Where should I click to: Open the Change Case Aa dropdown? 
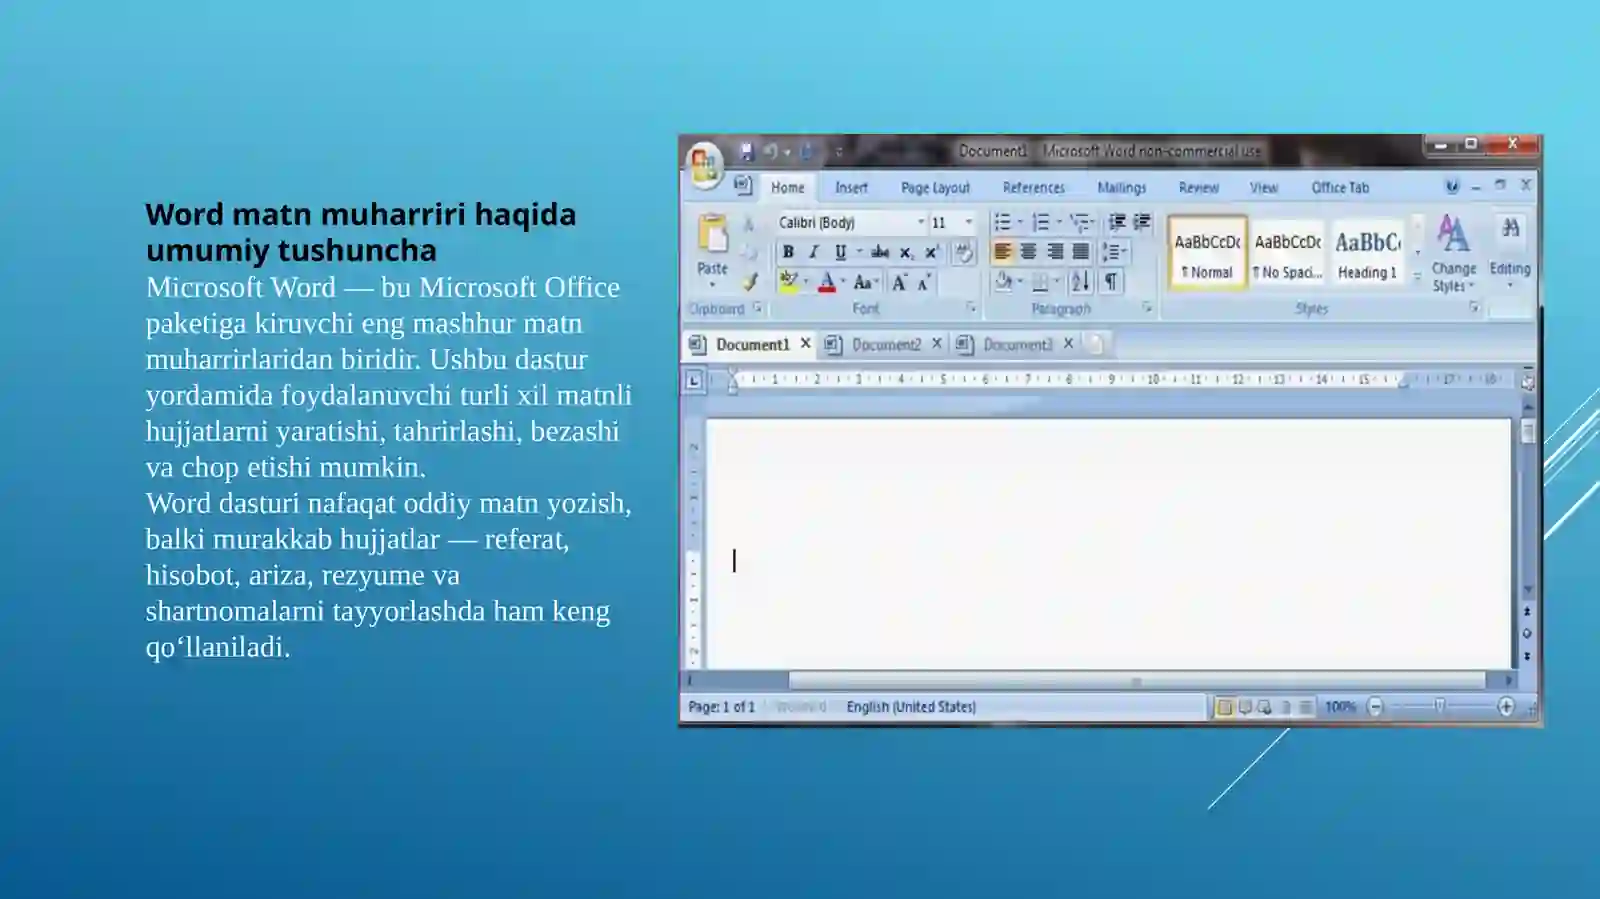coord(865,282)
